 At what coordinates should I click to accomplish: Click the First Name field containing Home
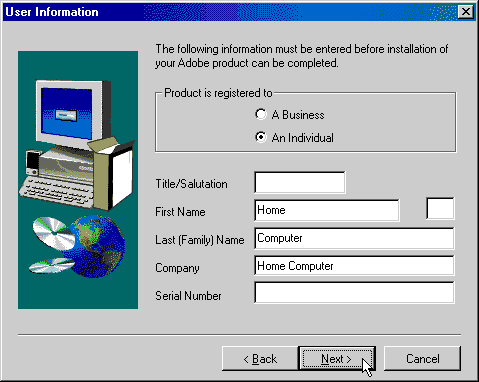point(327,210)
